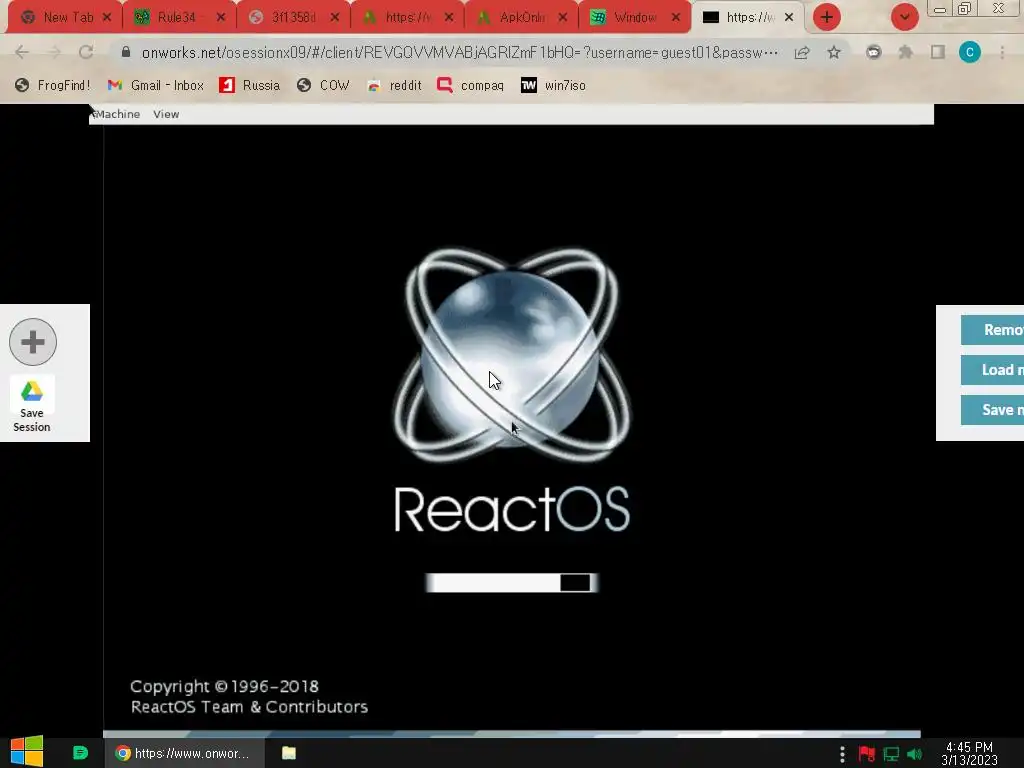Open the extensions puzzle icon
Viewport: 1024px width, 768px height.
point(906,52)
